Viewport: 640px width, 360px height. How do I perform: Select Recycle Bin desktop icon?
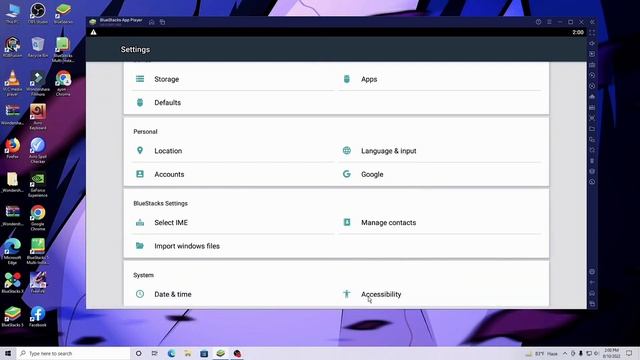38,47
